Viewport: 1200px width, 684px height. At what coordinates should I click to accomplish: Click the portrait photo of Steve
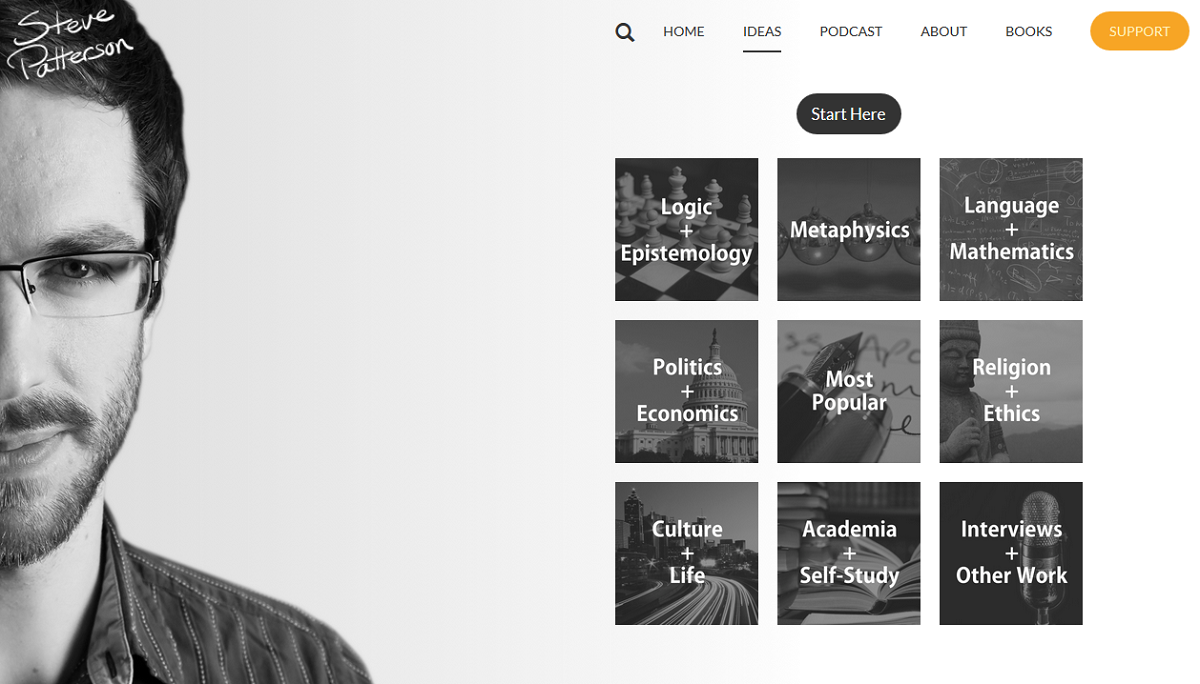point(150,380)
